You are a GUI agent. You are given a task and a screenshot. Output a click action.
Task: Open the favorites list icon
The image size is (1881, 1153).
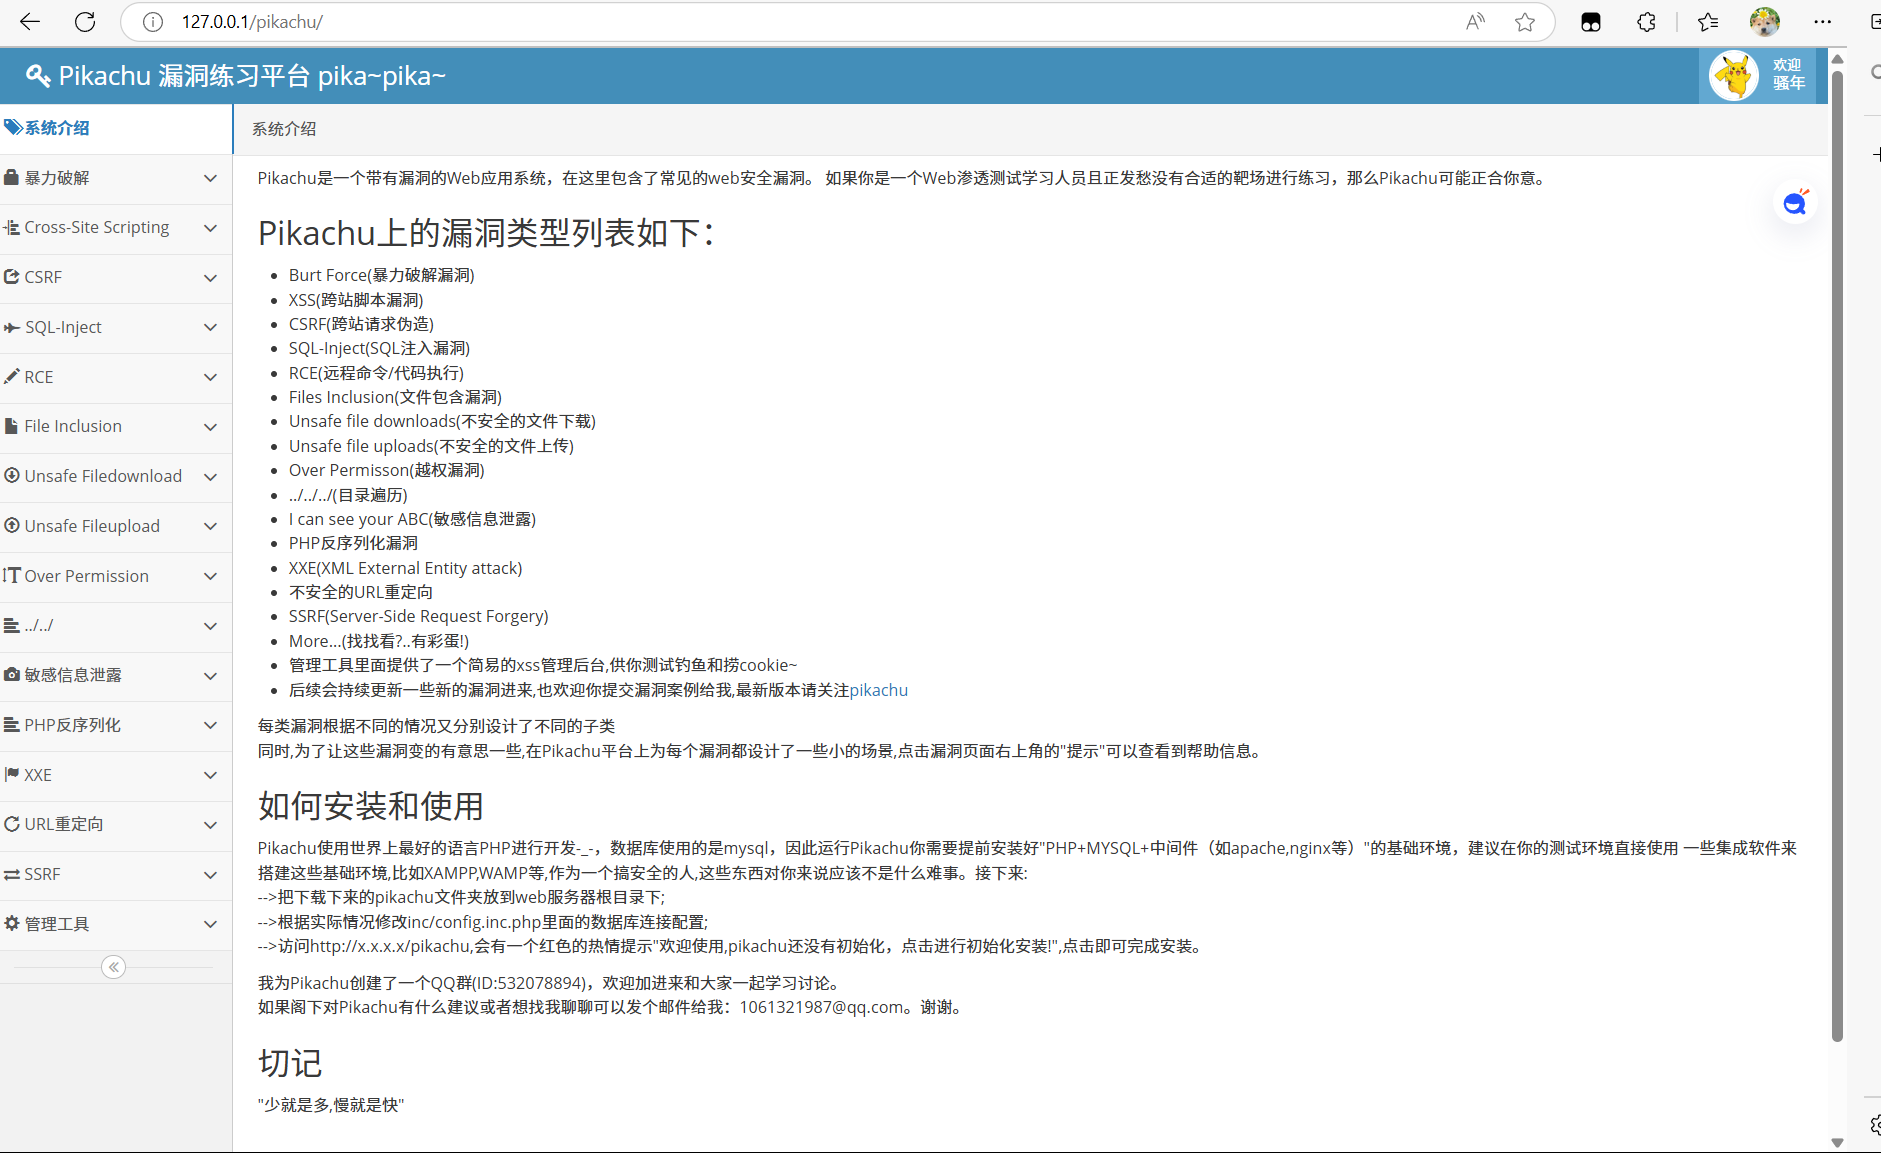point(1708,22)
